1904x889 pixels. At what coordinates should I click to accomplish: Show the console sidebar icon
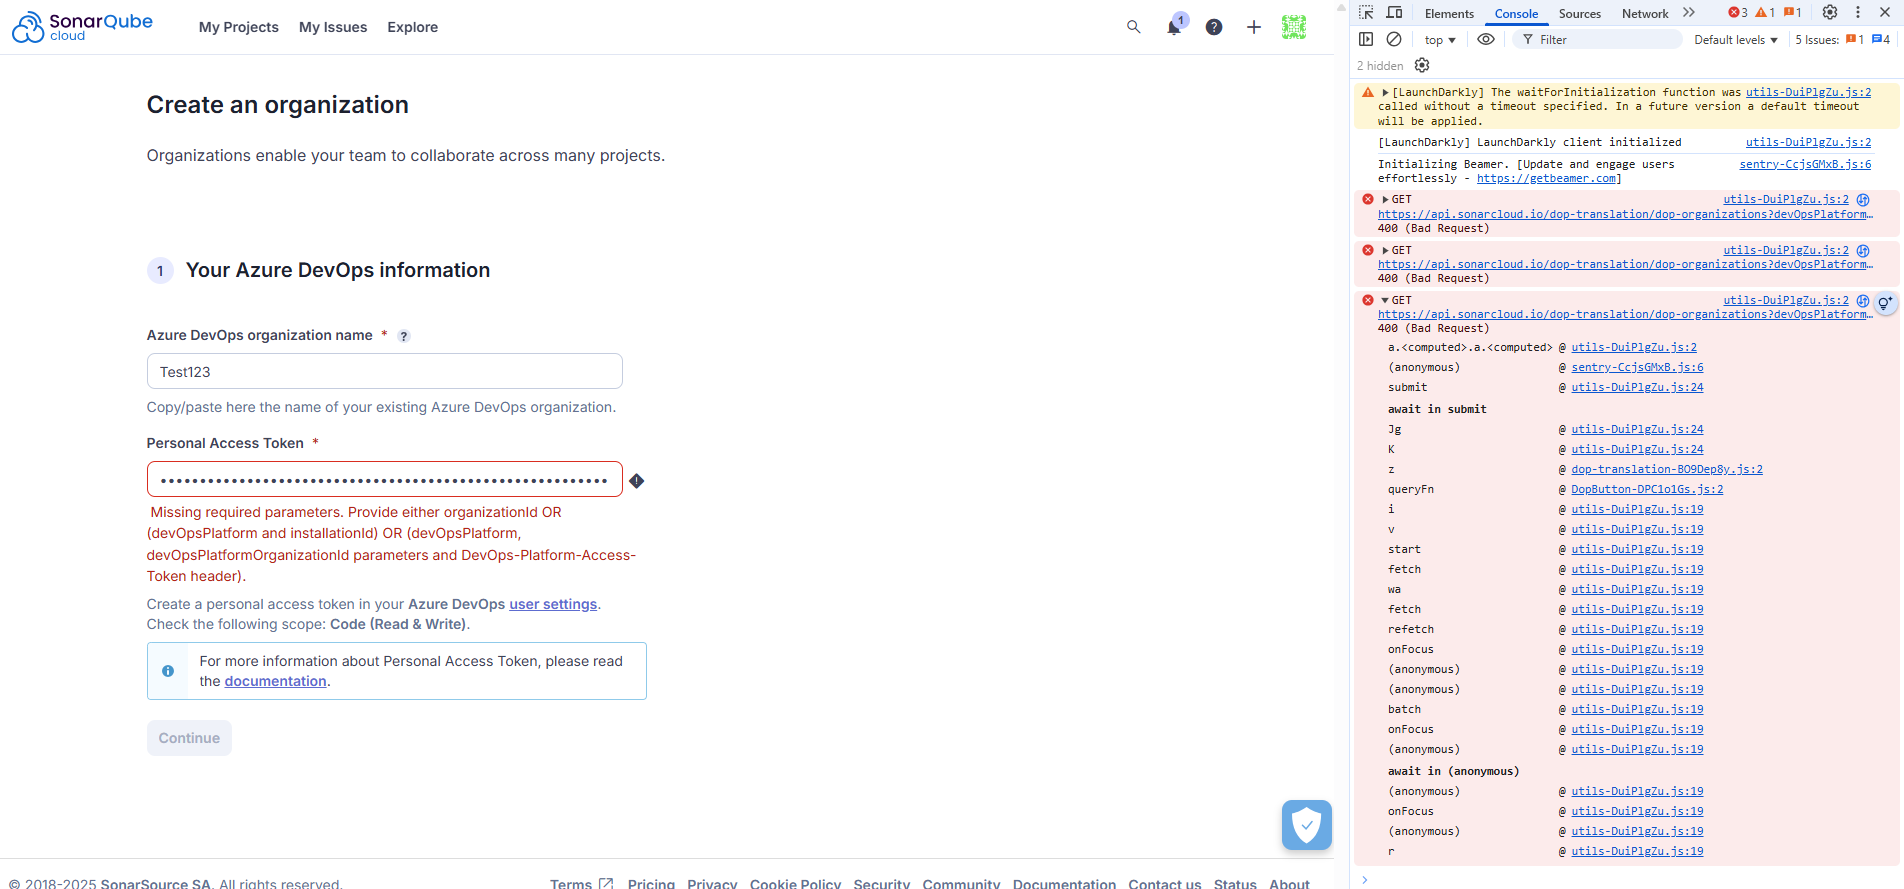tap(1366, 39)
